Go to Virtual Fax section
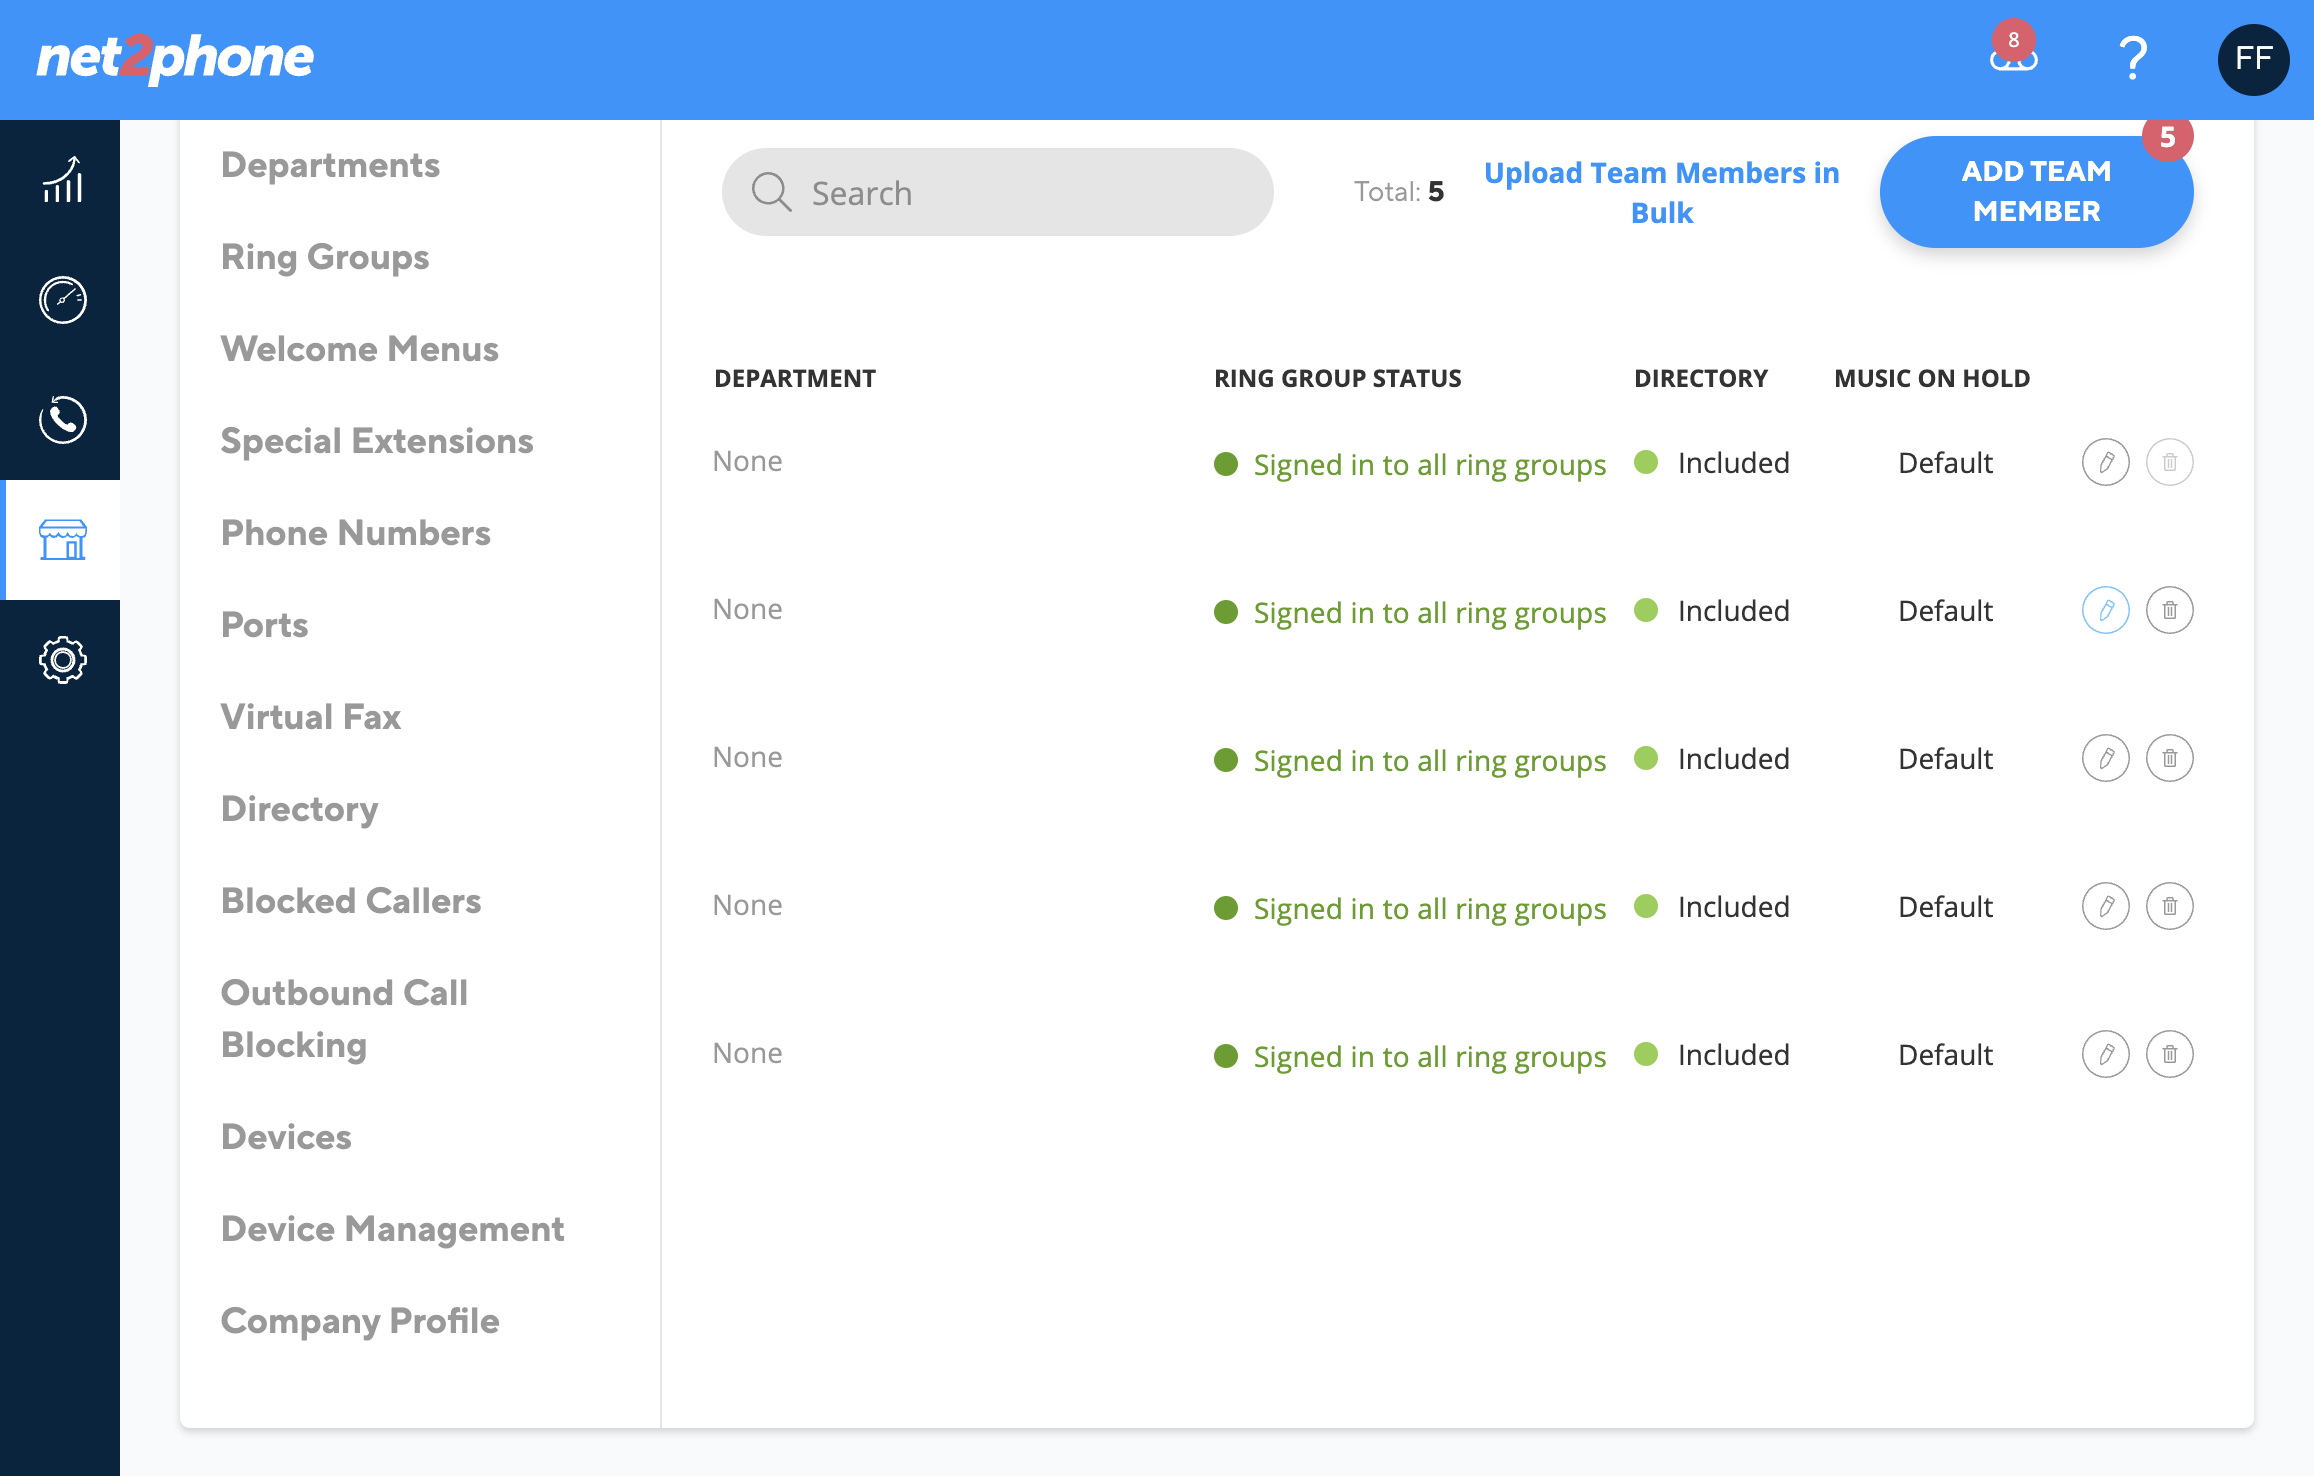The height and width of the screenshot is (1476, 2314). [311, 717]
